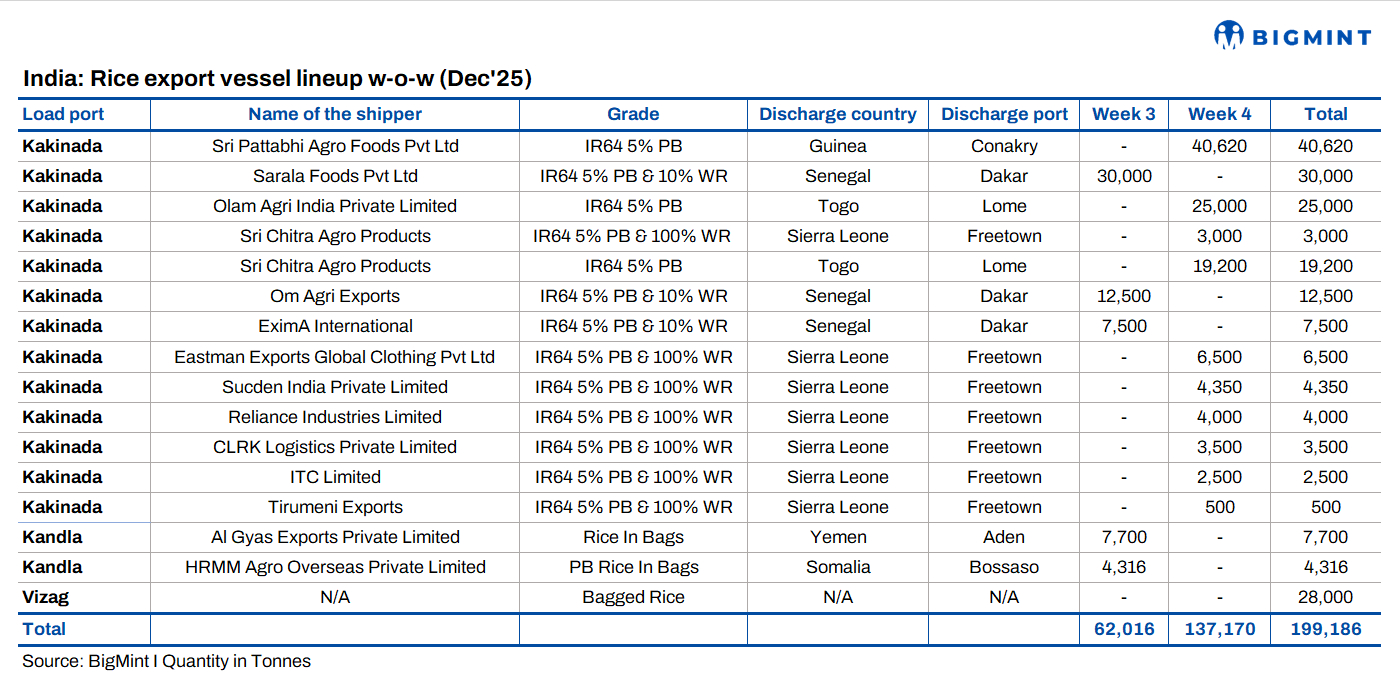The image size is (1400, 700).
Task: Select the "Name of the shipper" header
Action: click(335, 114)
